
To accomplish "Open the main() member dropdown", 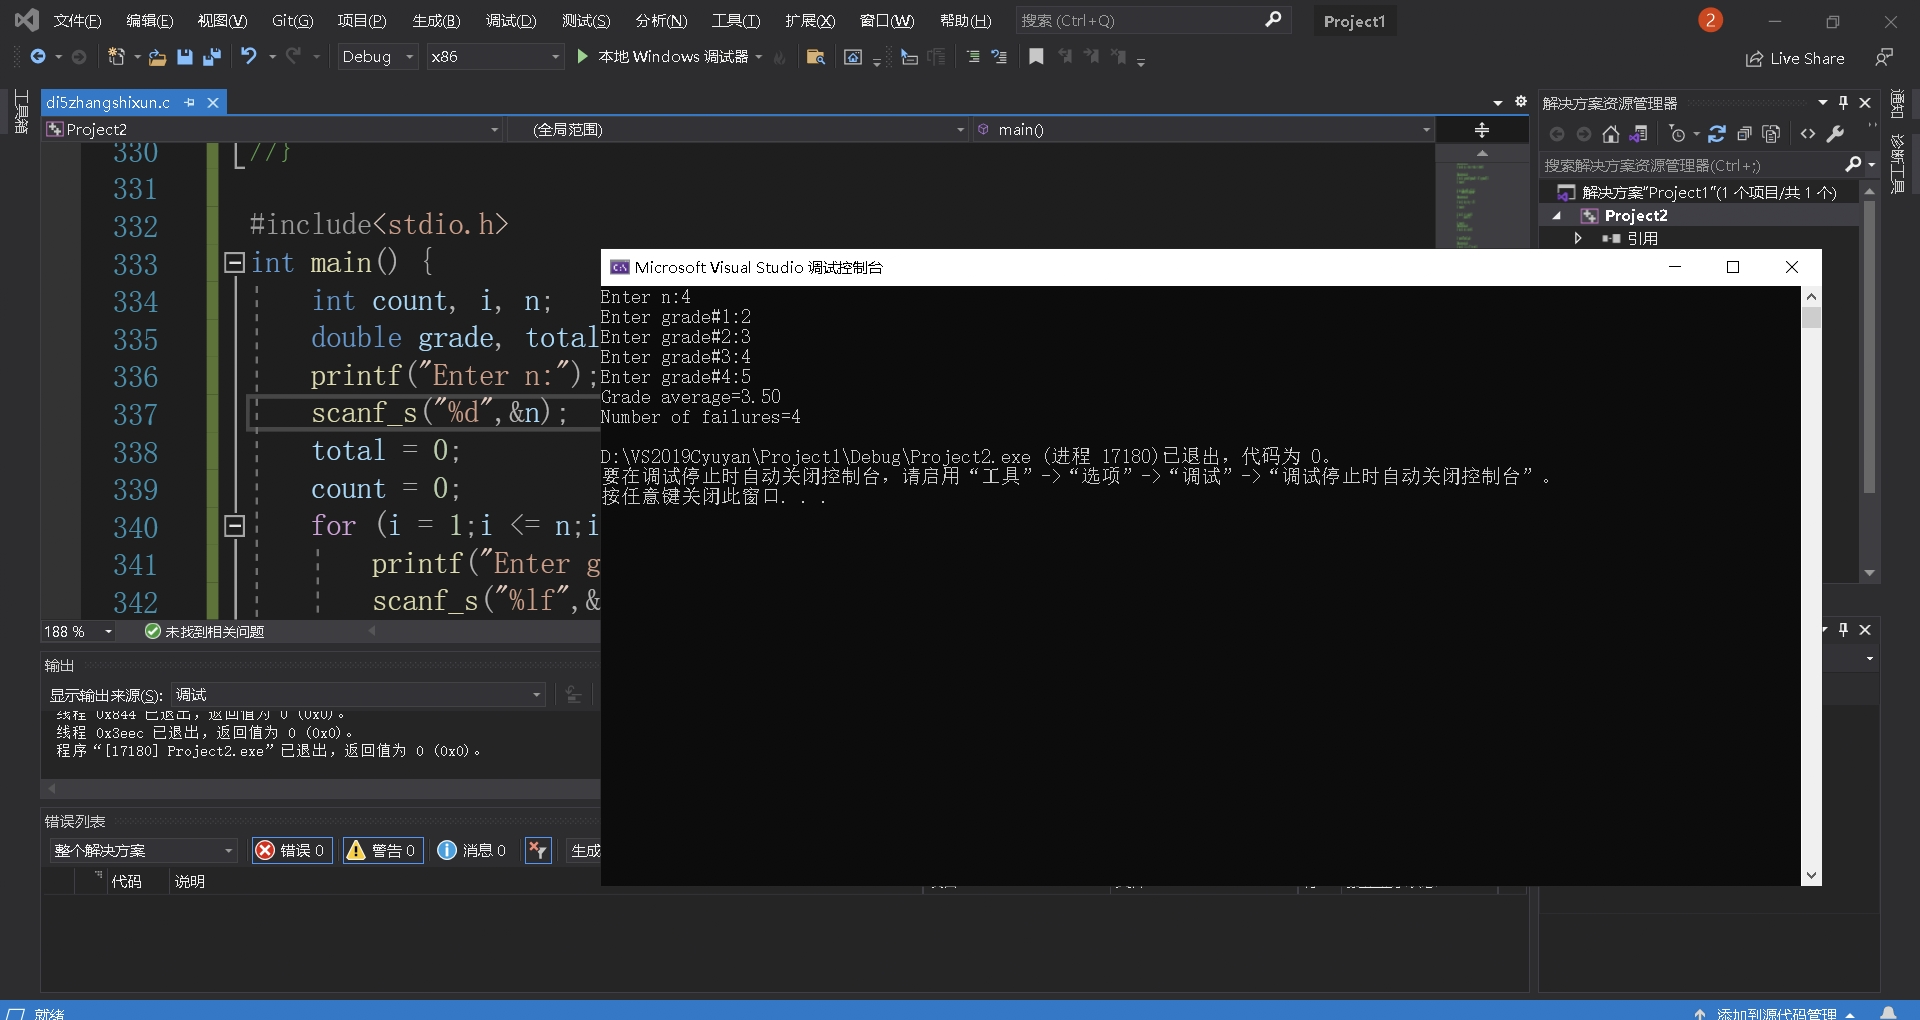I will (x=1203, y=129).
